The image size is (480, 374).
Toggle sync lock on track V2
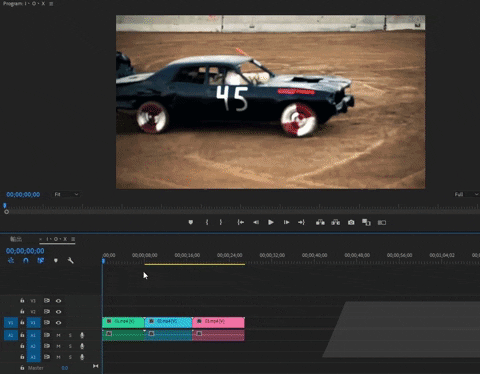coord(47,311)
